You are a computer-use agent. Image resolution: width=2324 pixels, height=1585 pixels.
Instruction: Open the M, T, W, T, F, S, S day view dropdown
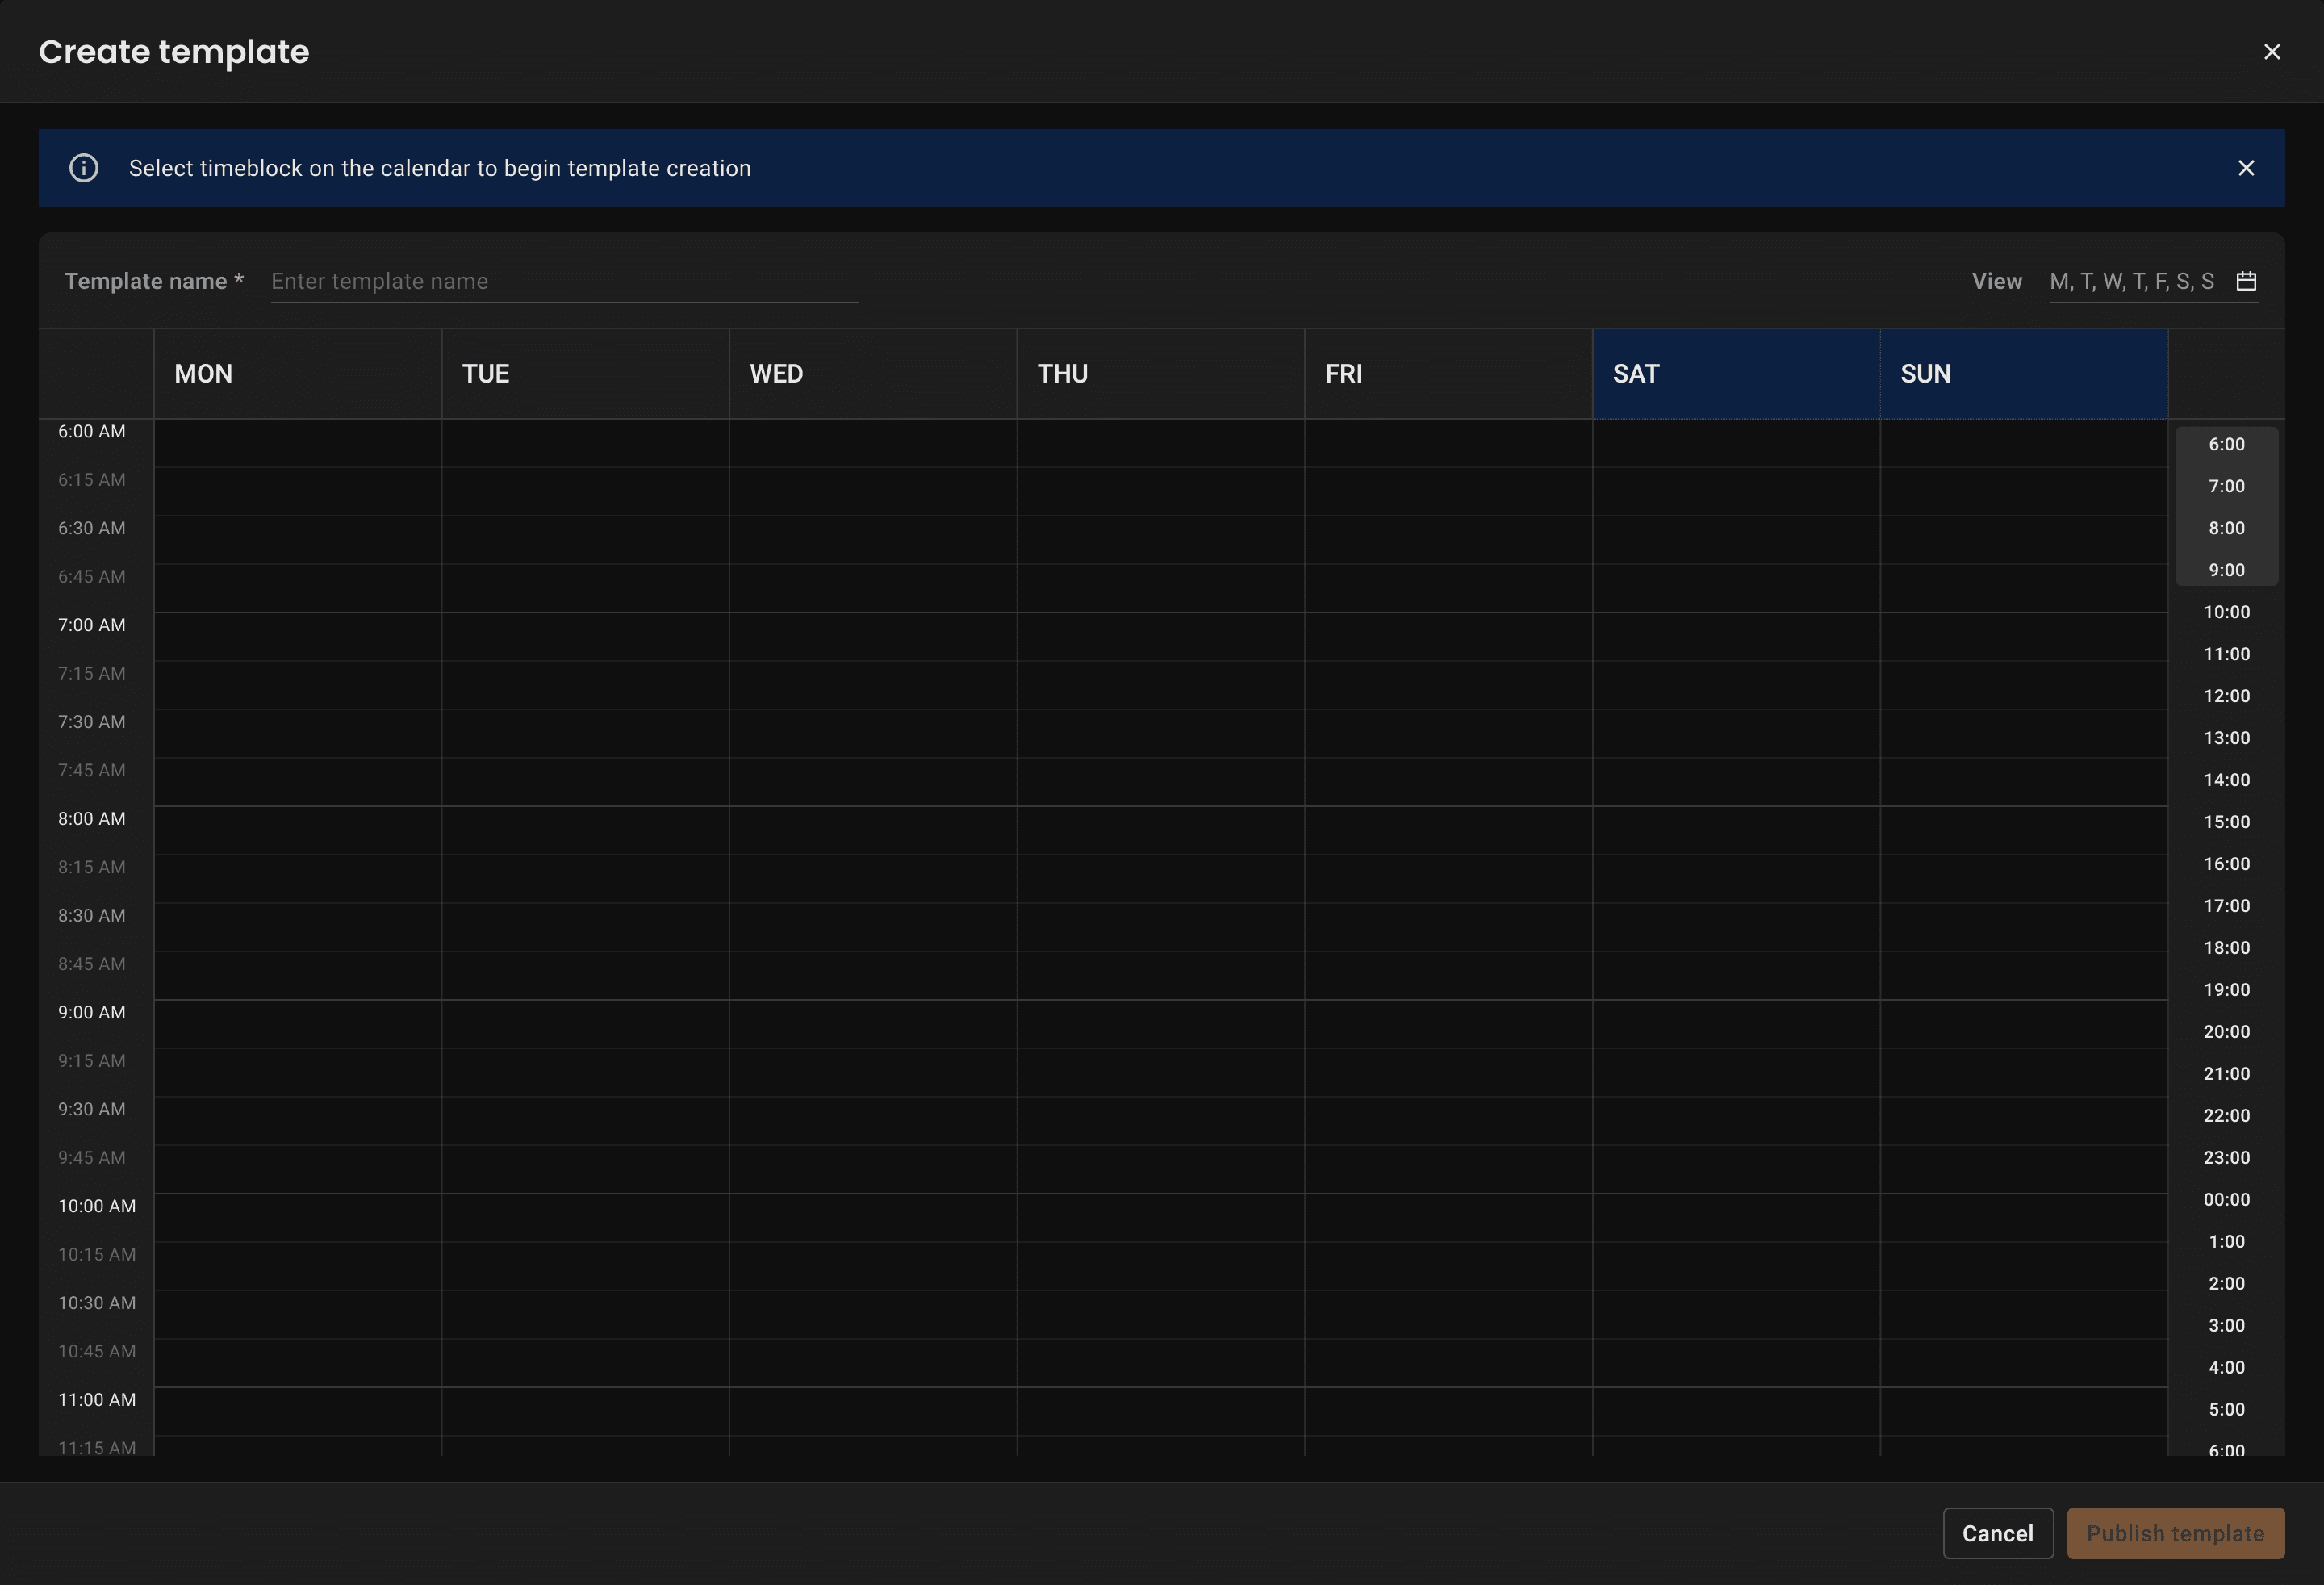[x=2131, y=281]
